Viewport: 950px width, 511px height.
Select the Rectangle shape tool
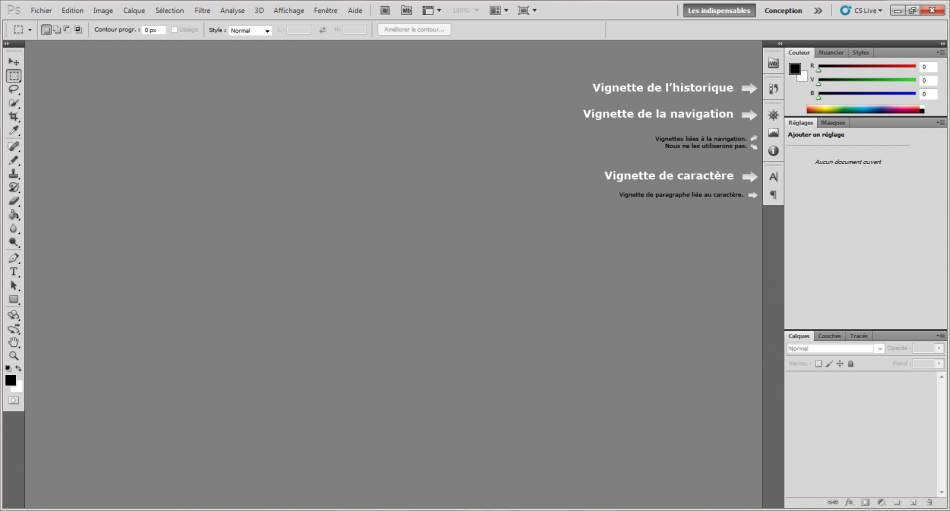[13, 299]
